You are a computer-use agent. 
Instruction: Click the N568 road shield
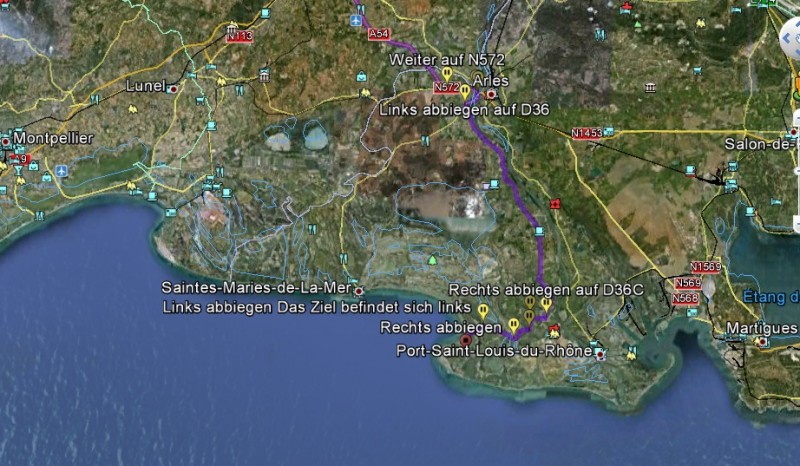[x=686, y=298]
